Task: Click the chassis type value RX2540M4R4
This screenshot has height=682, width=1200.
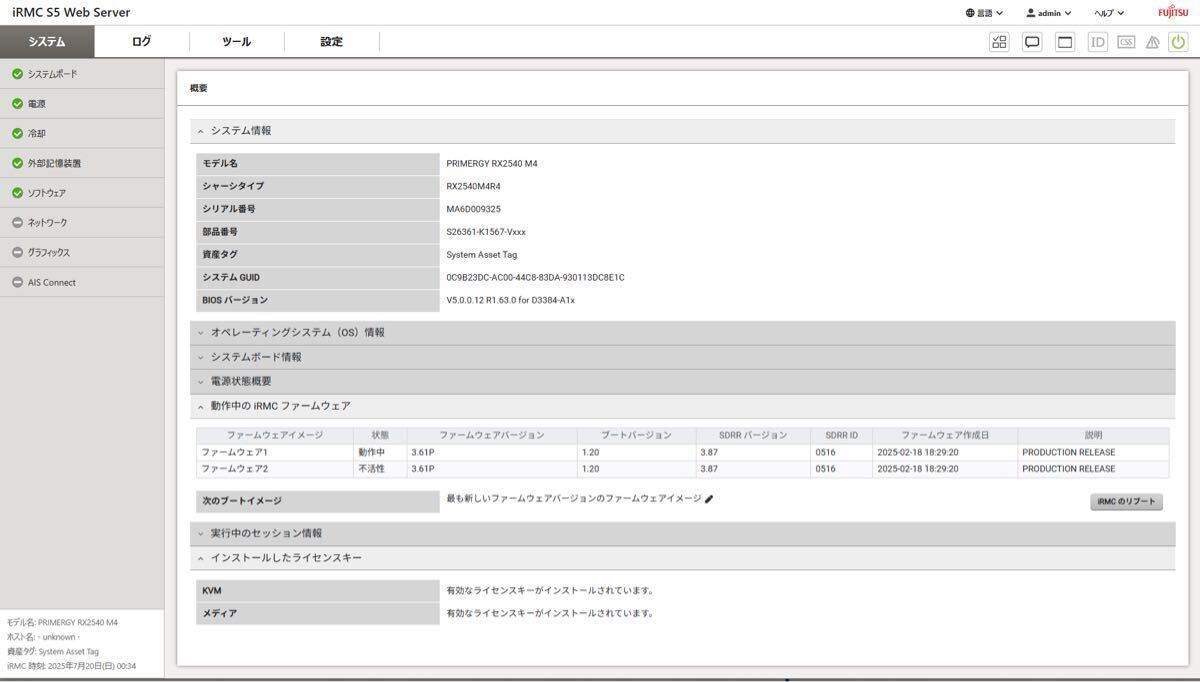Action: pyautogui.click(x=474, y=186)
